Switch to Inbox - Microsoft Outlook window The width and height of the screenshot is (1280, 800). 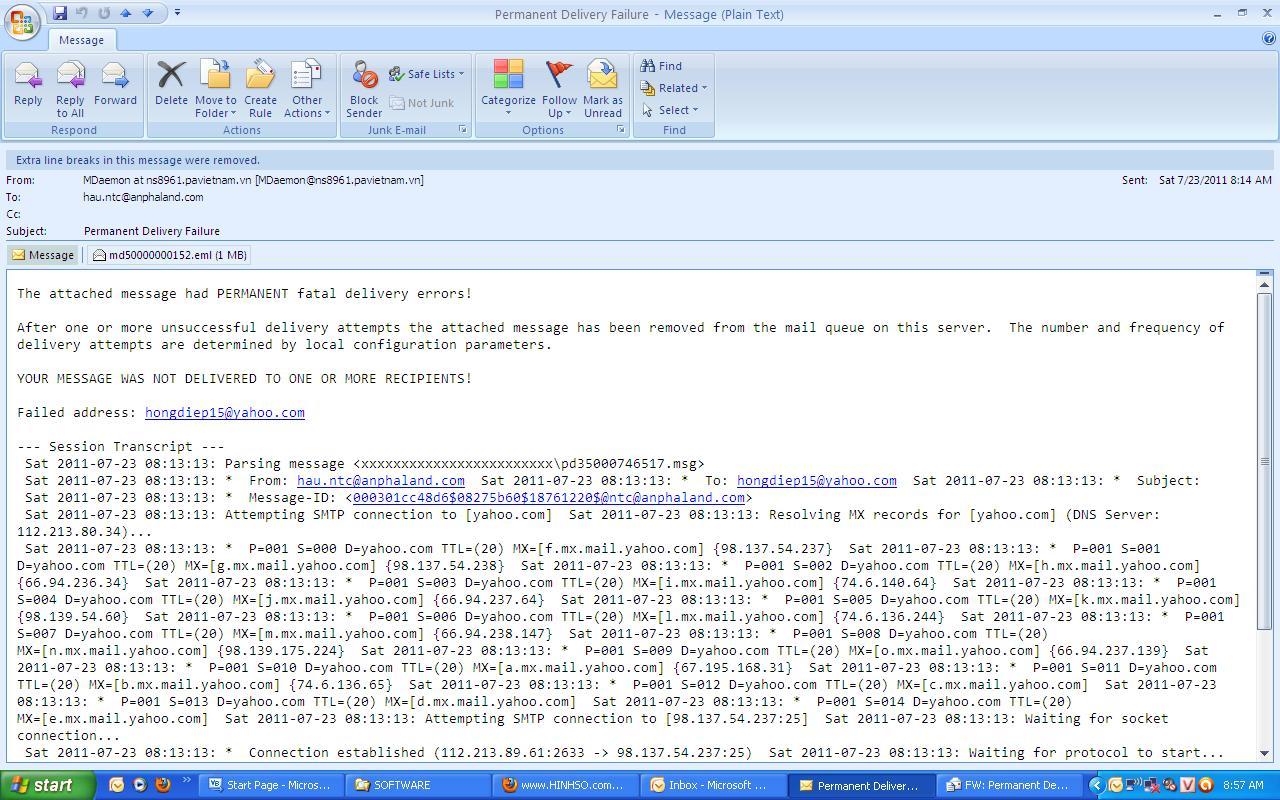(714, 785)
